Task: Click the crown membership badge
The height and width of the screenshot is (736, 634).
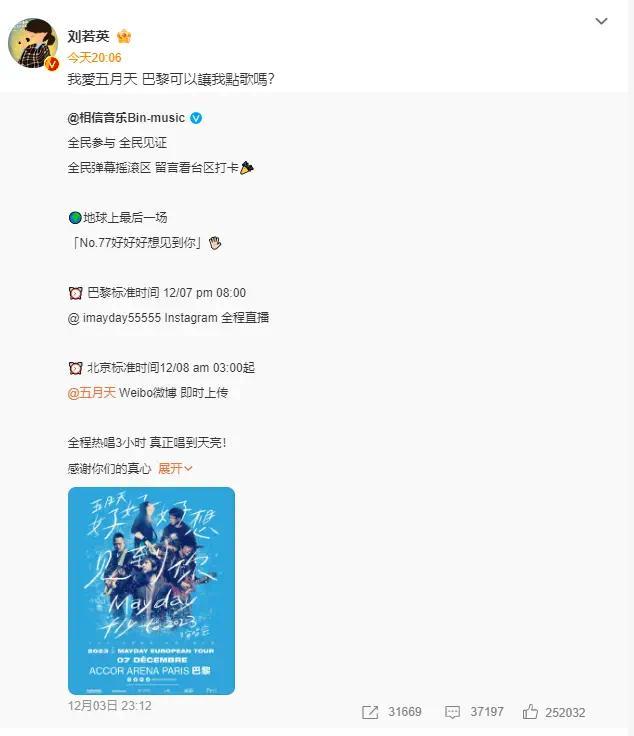Action: (x=124, y=36)
